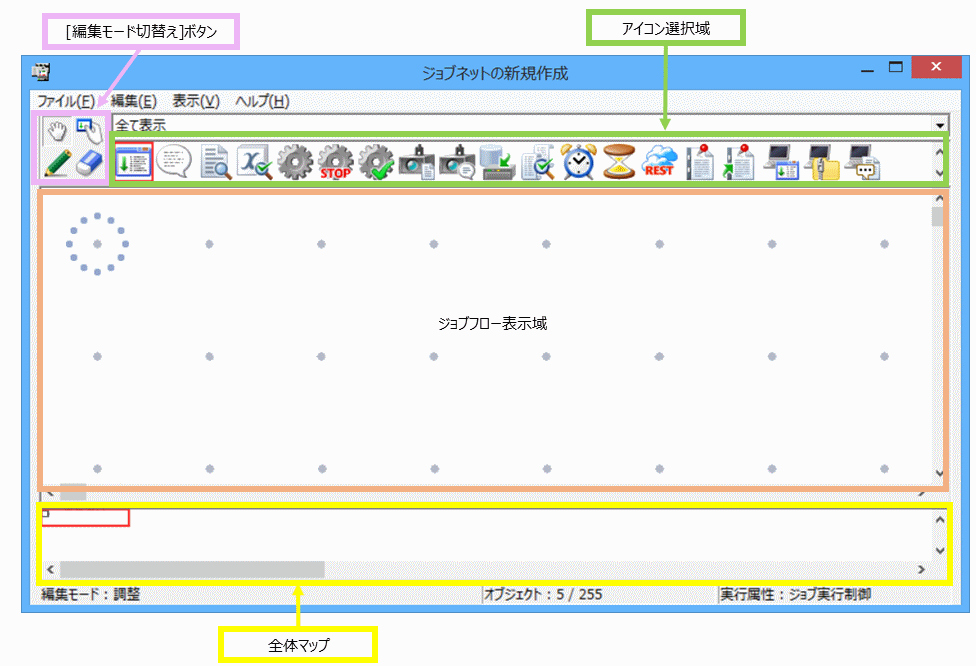Pick the cloud REST icon
The image size is (976, 666).
pos(659,162)
